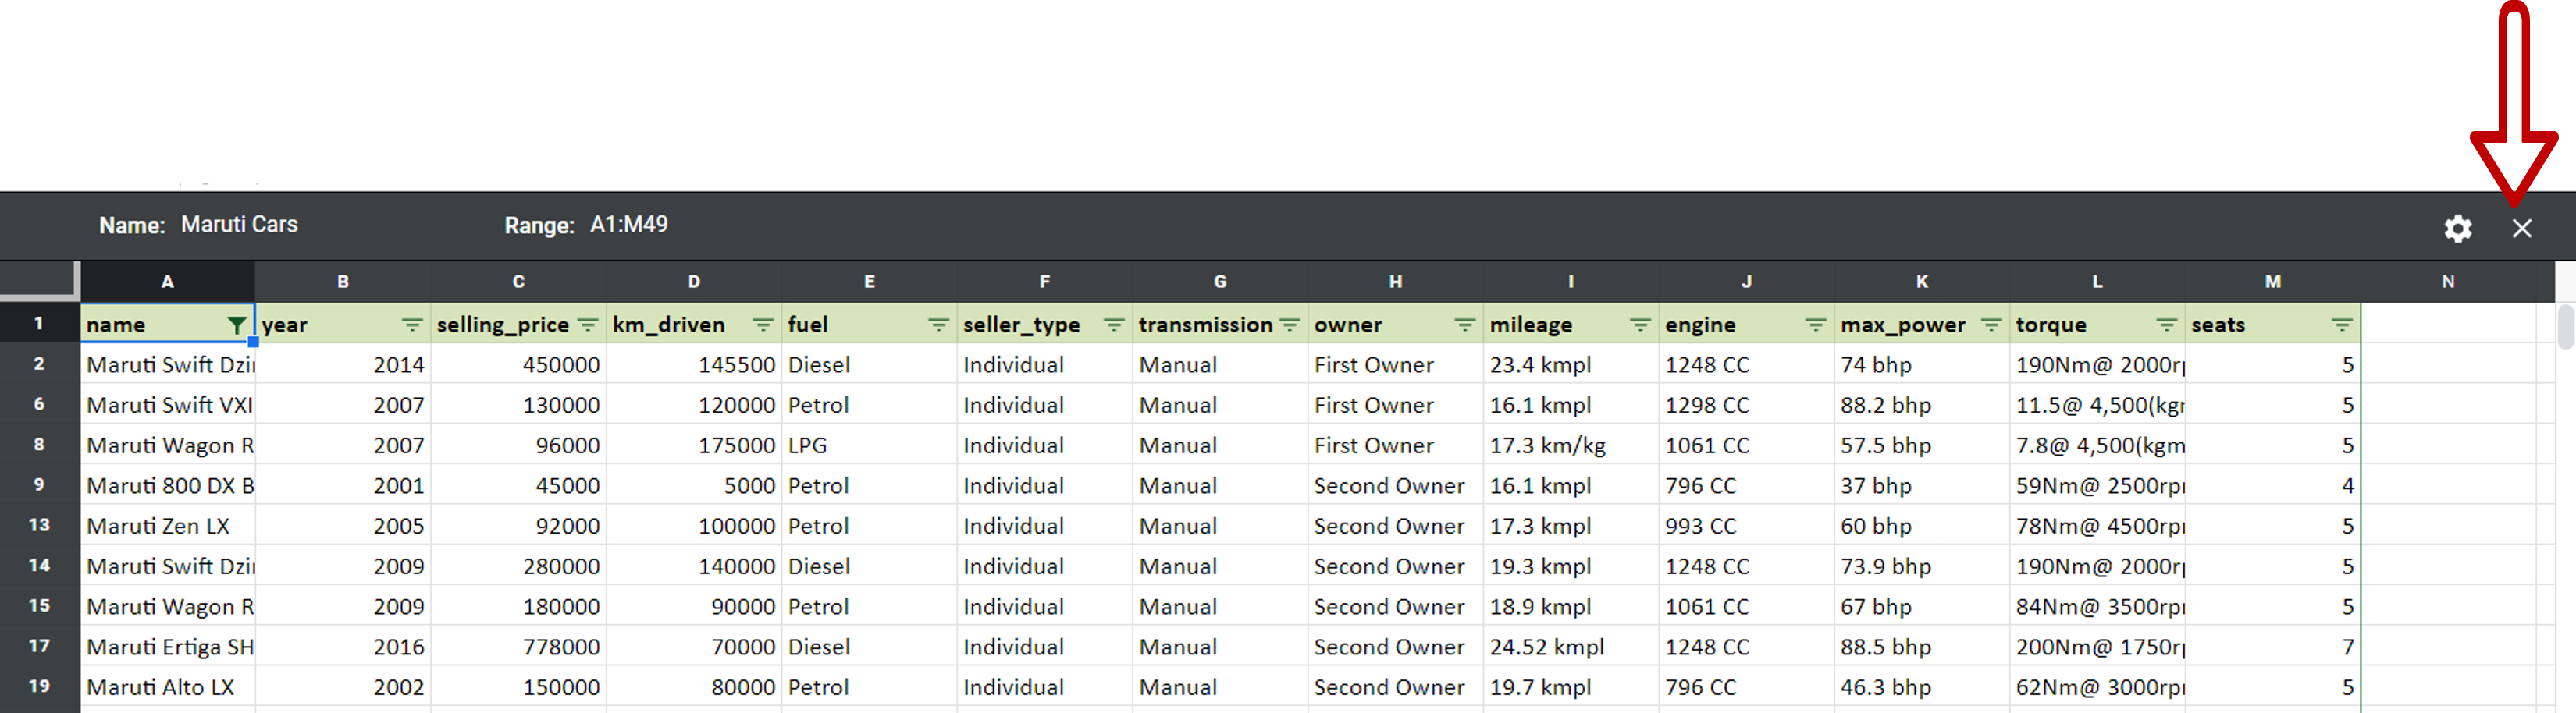
Task: Select the cell containing Maruti Ertiga SH
Action: coord(166,646)
